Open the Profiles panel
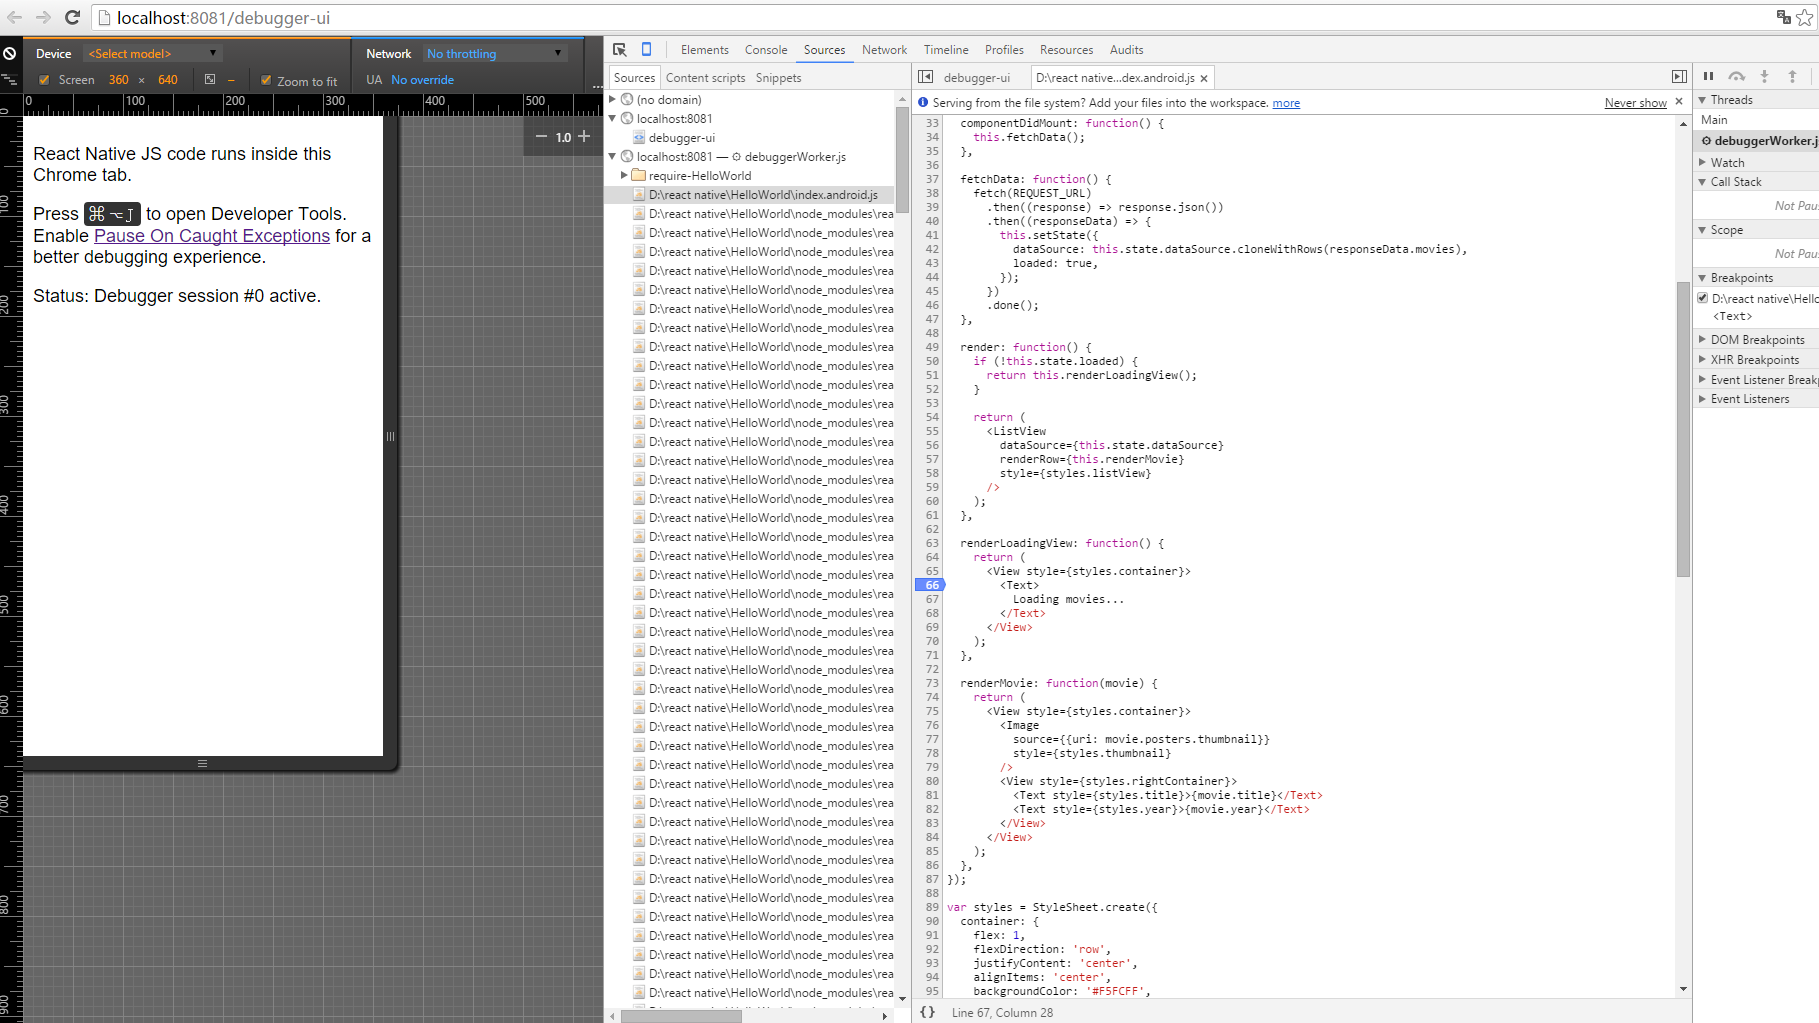The height and width of the screenshot is (1023, 1819). tap(1004, 50)
